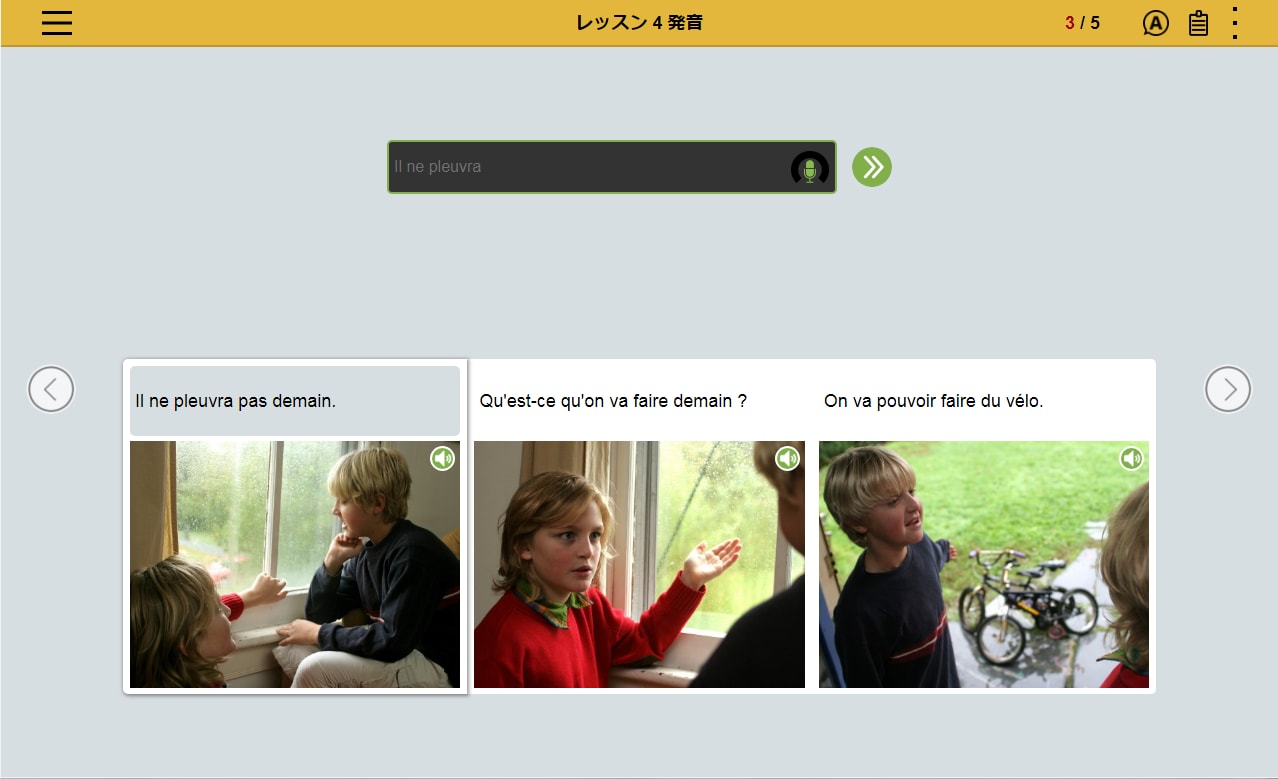Image resolution: width=1278 pixels, height=779 pixels.
Task: Go to previous slide with left arrow
Action: pos(51,389)
